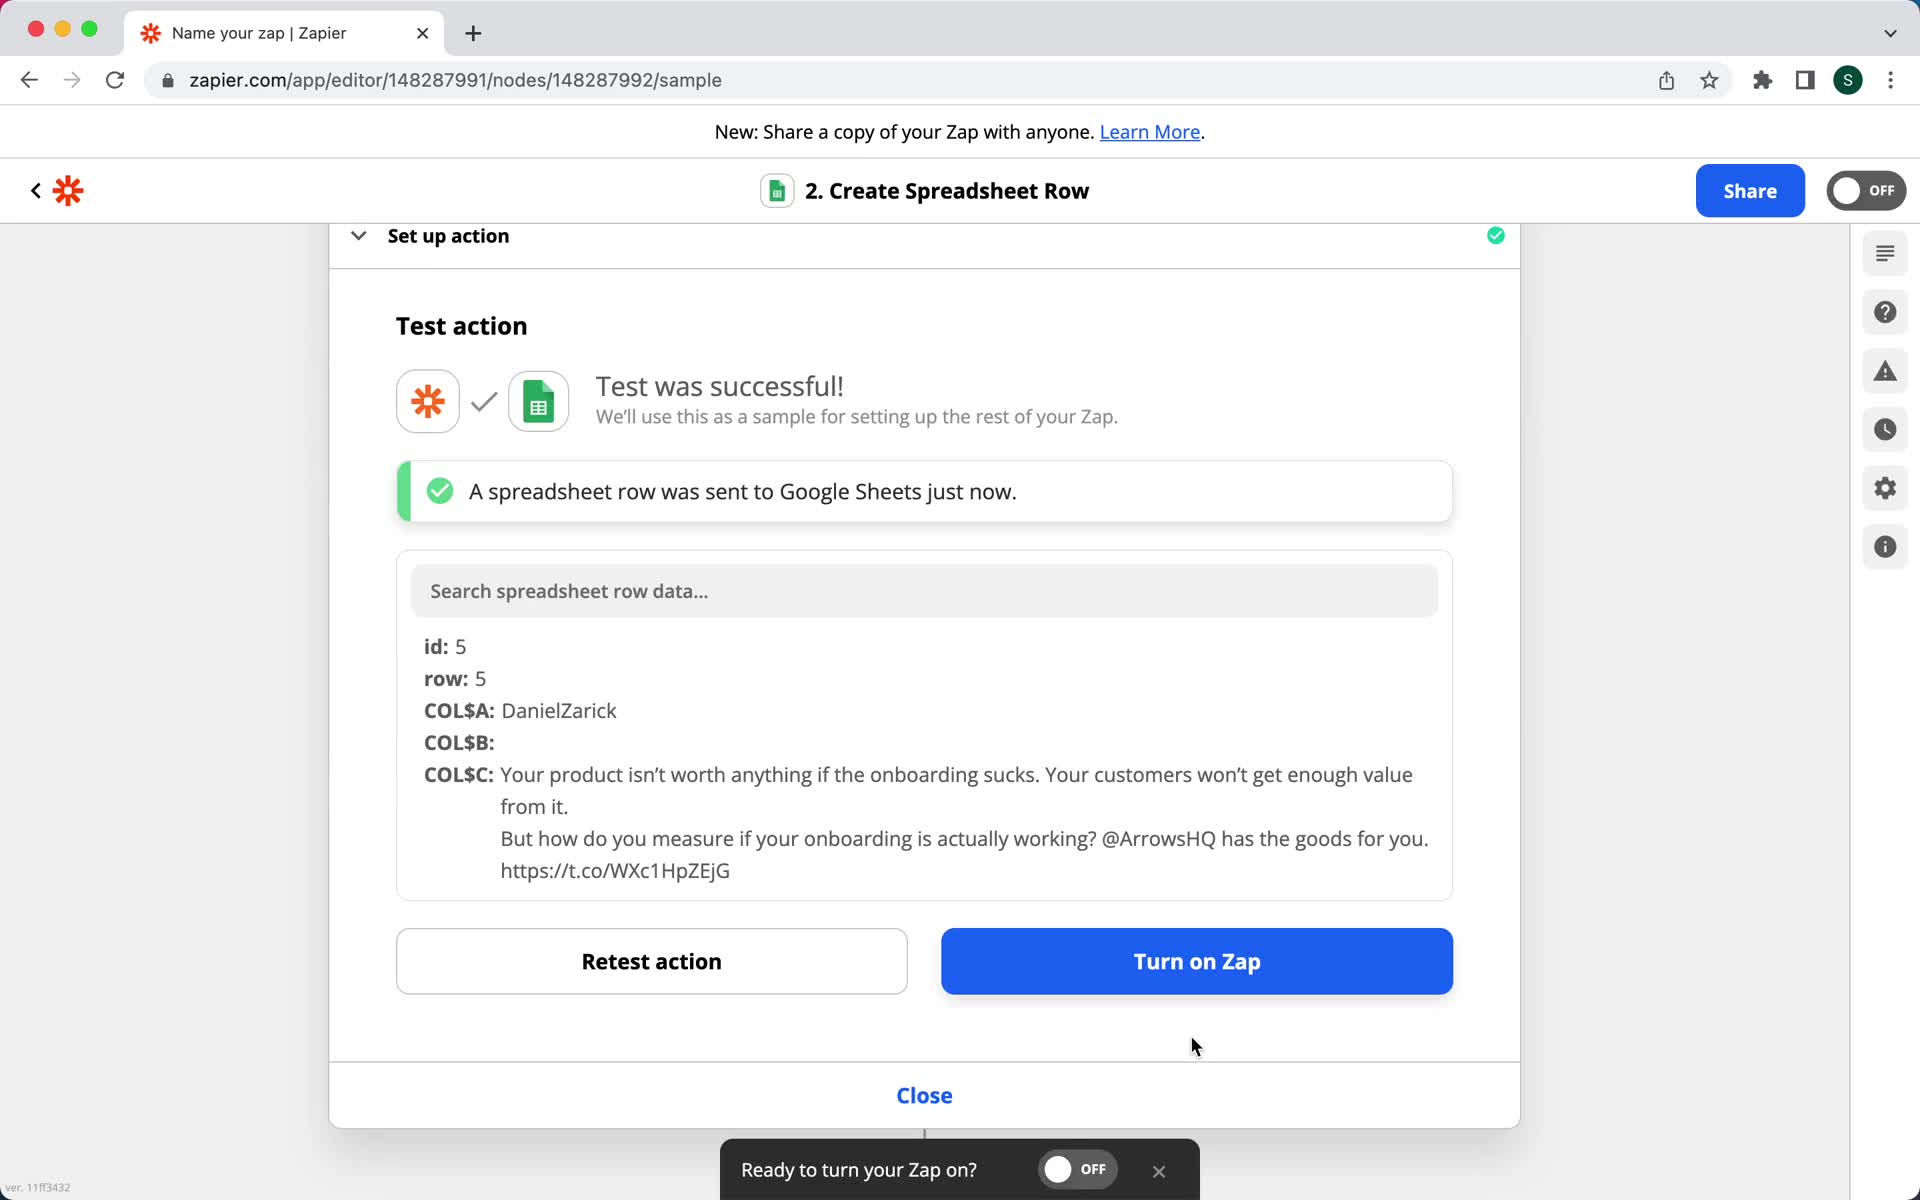Click the 'Turn on Zap' button
The width and height of the screenshot is (1920, 1200).
(1197, 961)
